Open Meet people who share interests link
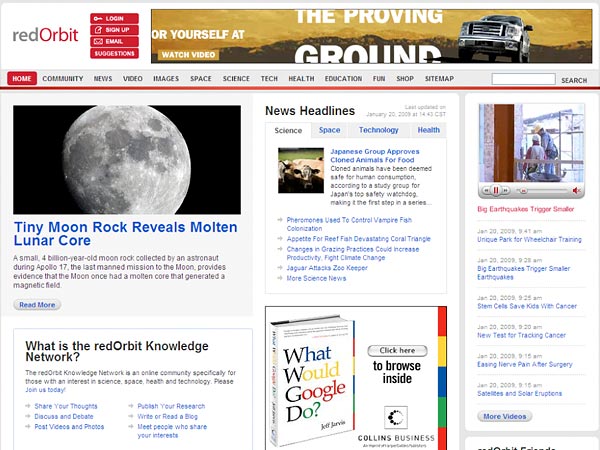The height and width of the screenshot is (450, 600). click(x=172, y=431)
